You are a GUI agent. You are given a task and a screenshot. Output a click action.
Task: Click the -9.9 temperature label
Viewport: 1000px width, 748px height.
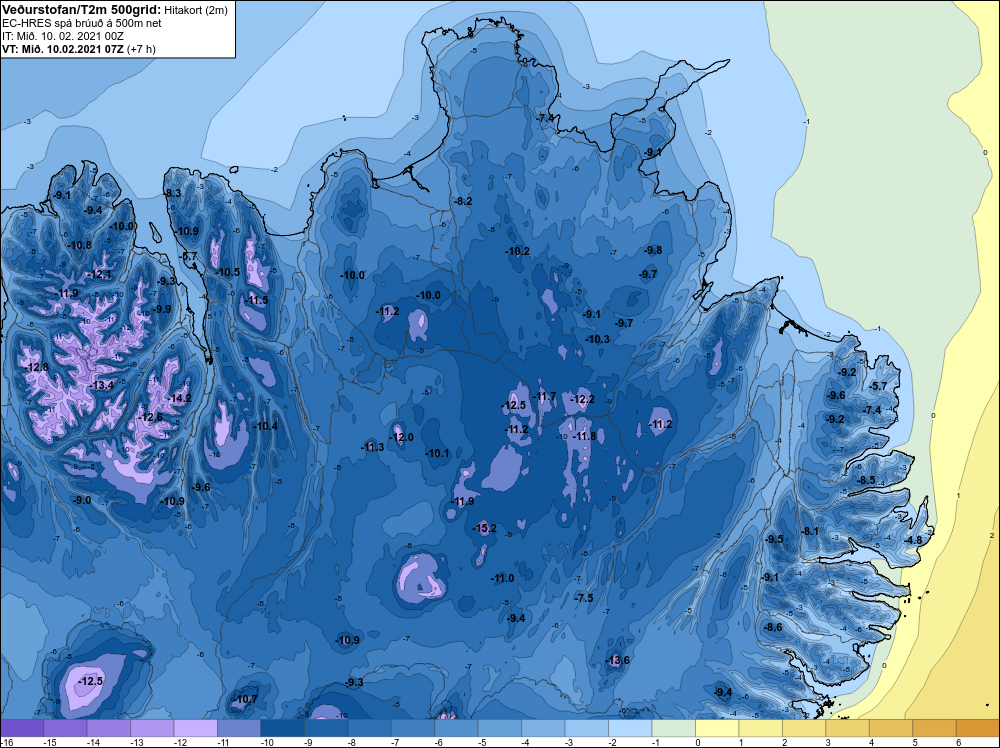(x=162, y=309)
